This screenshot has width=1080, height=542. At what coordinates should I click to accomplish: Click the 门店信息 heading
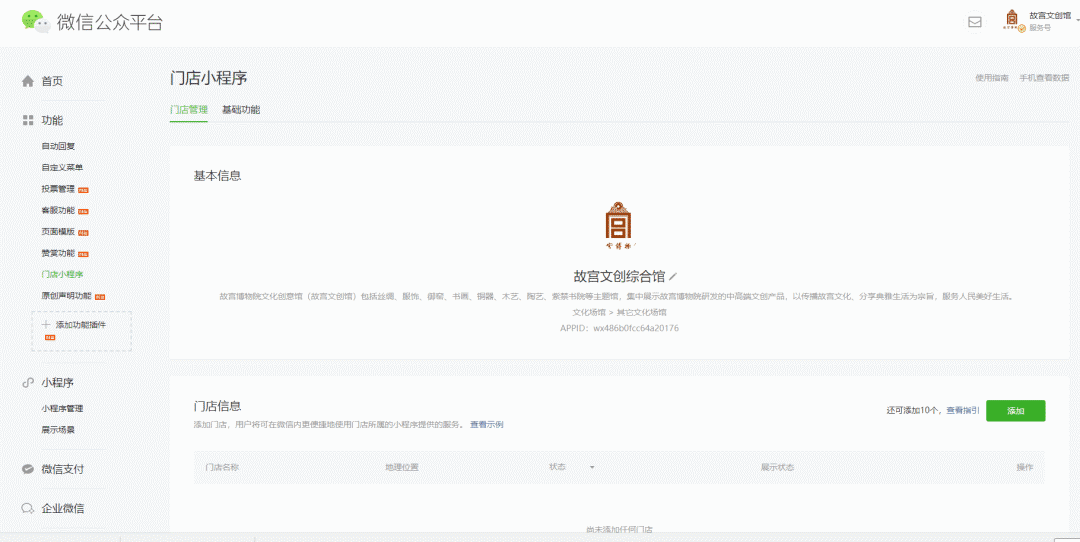coord(217,406)
